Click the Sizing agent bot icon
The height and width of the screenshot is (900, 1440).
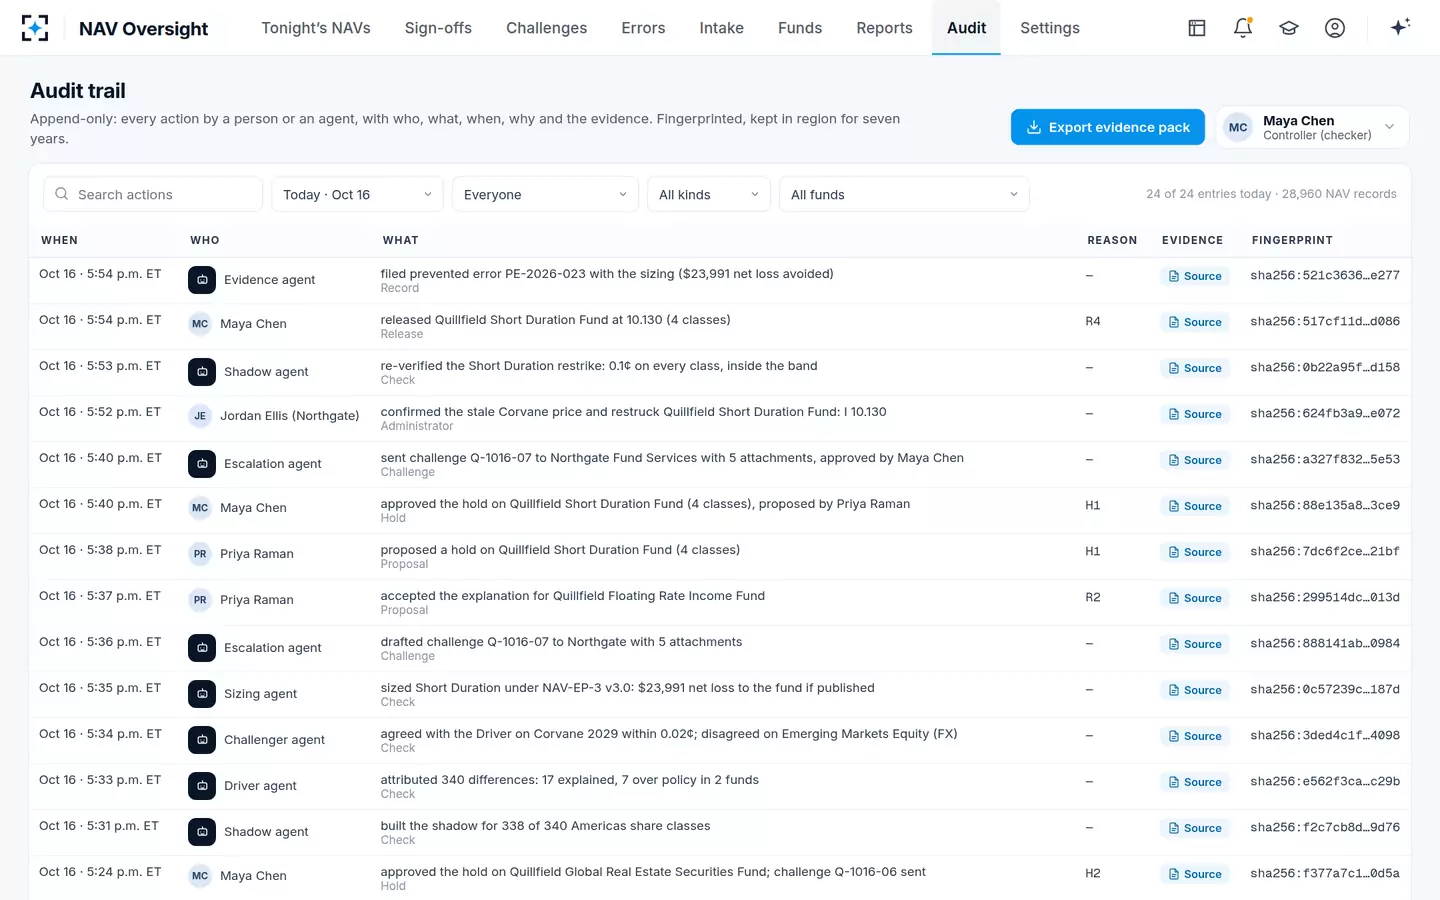pos(202,694)
